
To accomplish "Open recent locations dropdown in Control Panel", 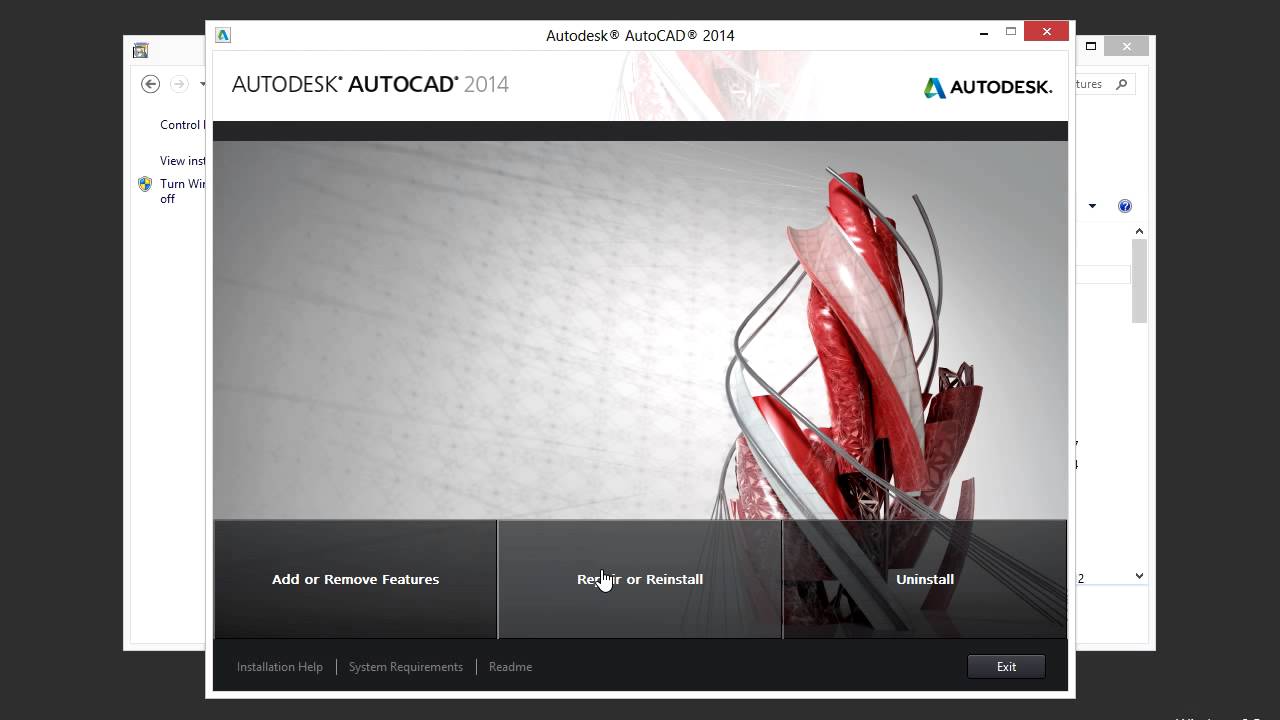I will pos(202,84).
